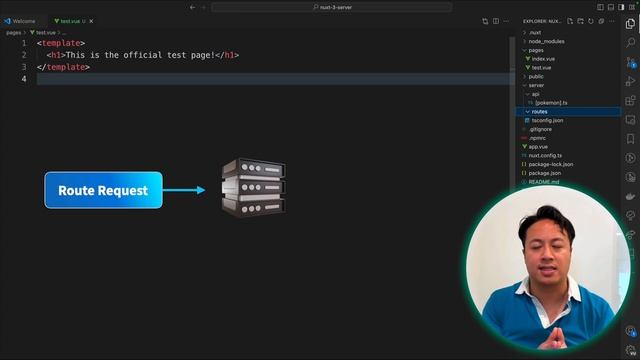Collapse the api folder chevron
The width and height of the screenshot is (640, 360).
point(528,94)
